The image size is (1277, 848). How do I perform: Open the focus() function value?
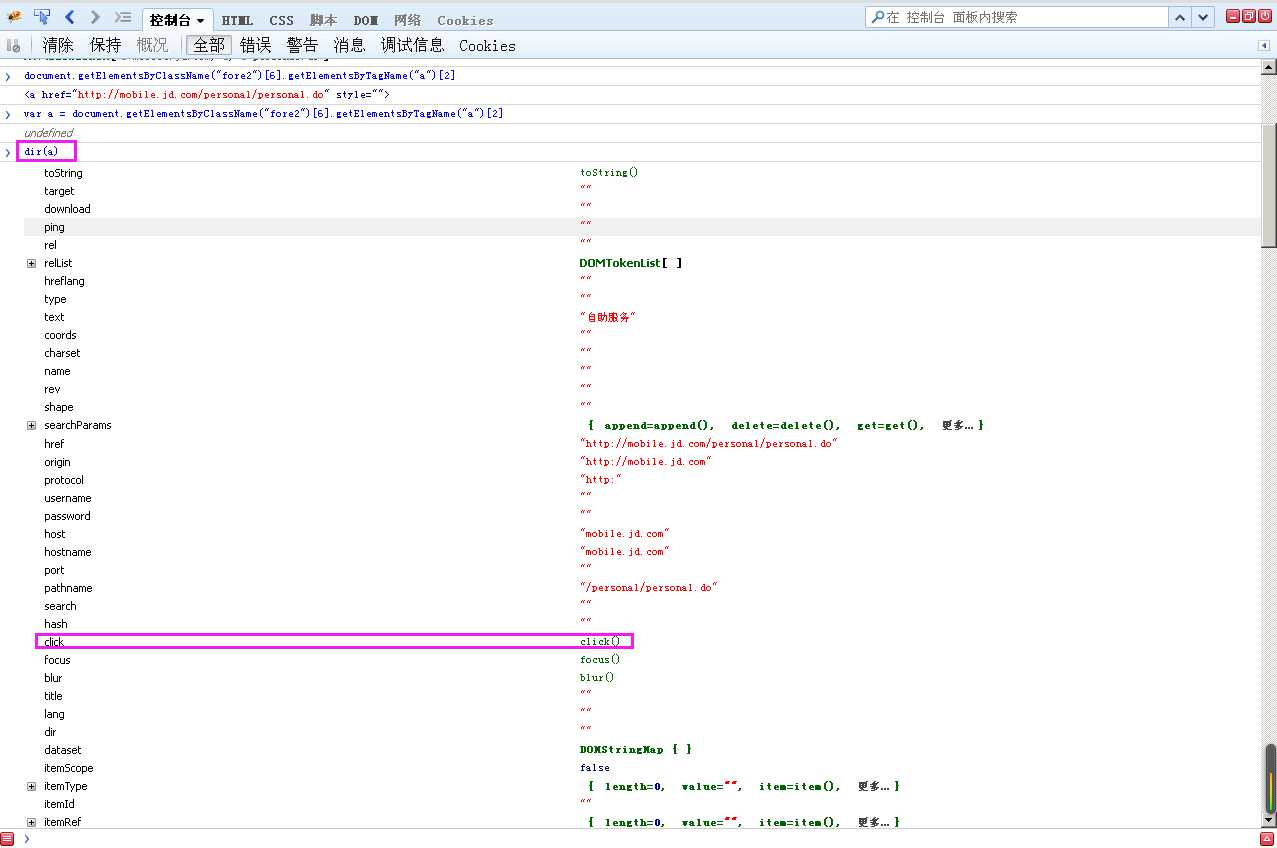click(x=600, y=659)
